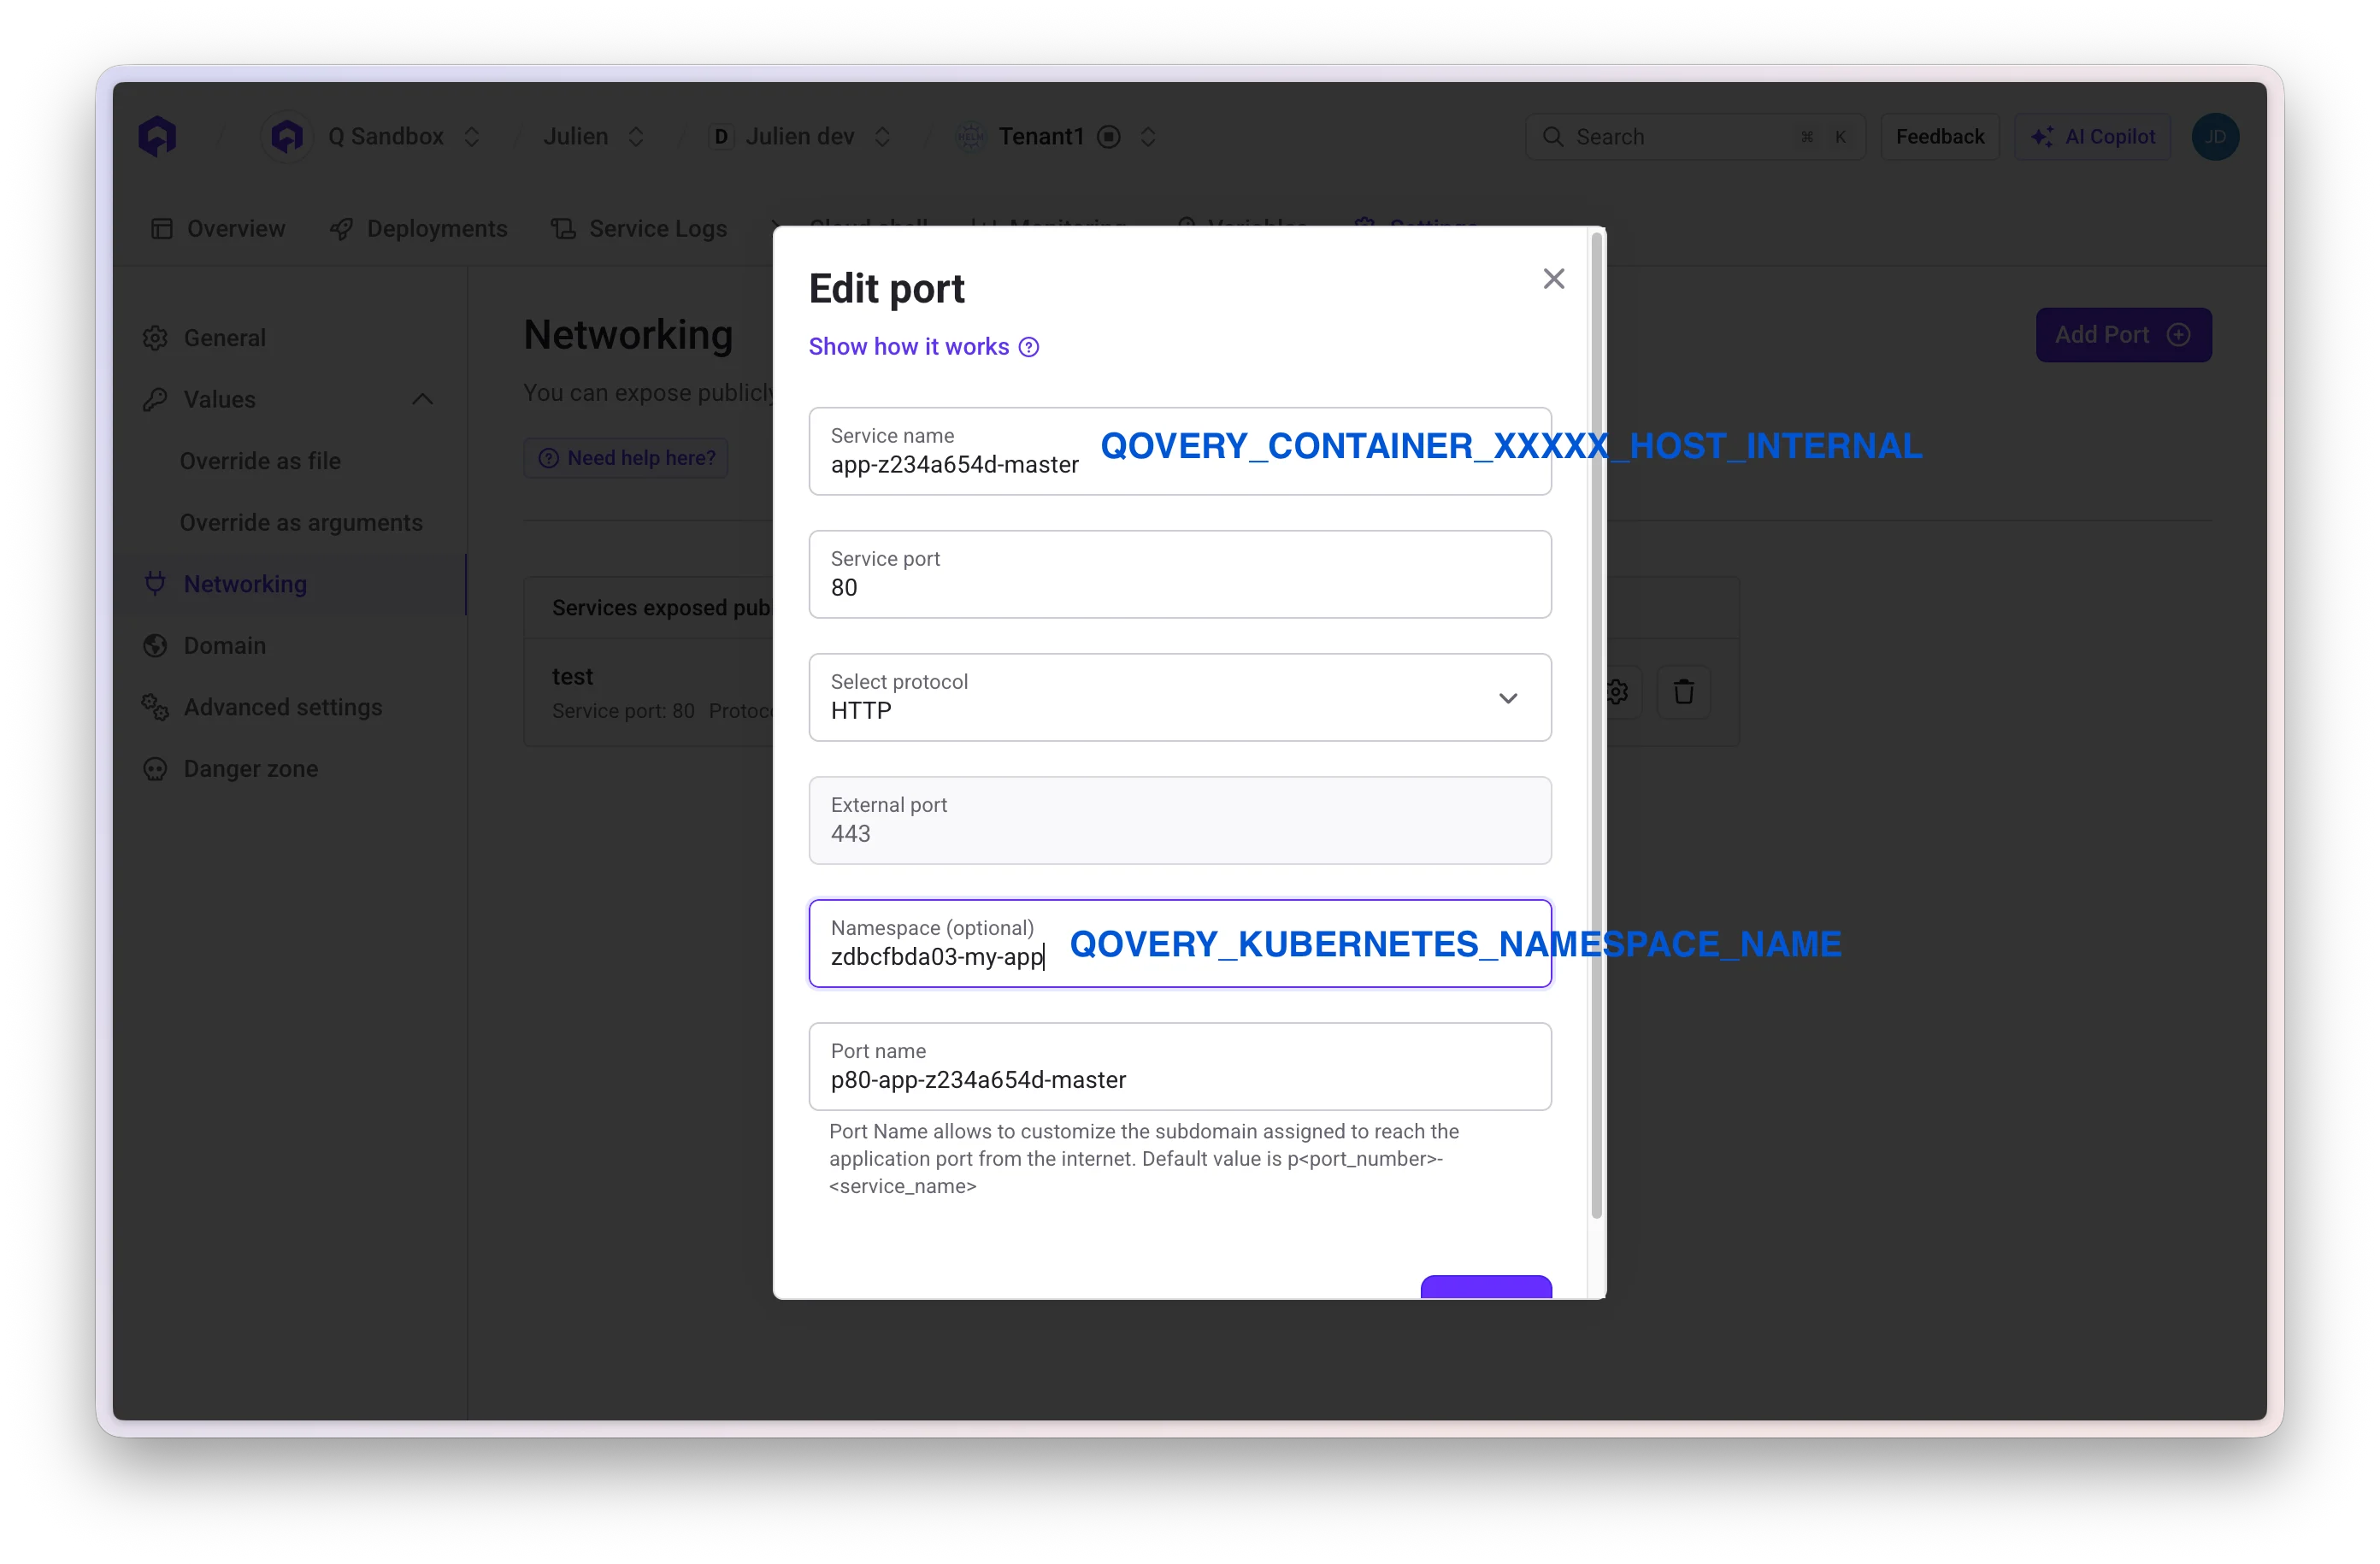Switch to the Deployments tab
The height and width of the screenshot is (1564, 2380).
point(418,229)
